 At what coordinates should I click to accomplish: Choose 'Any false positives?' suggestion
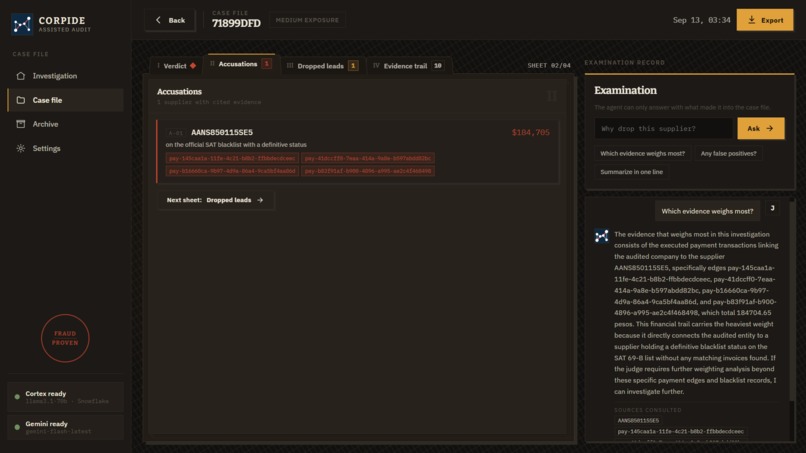point(728,153)
